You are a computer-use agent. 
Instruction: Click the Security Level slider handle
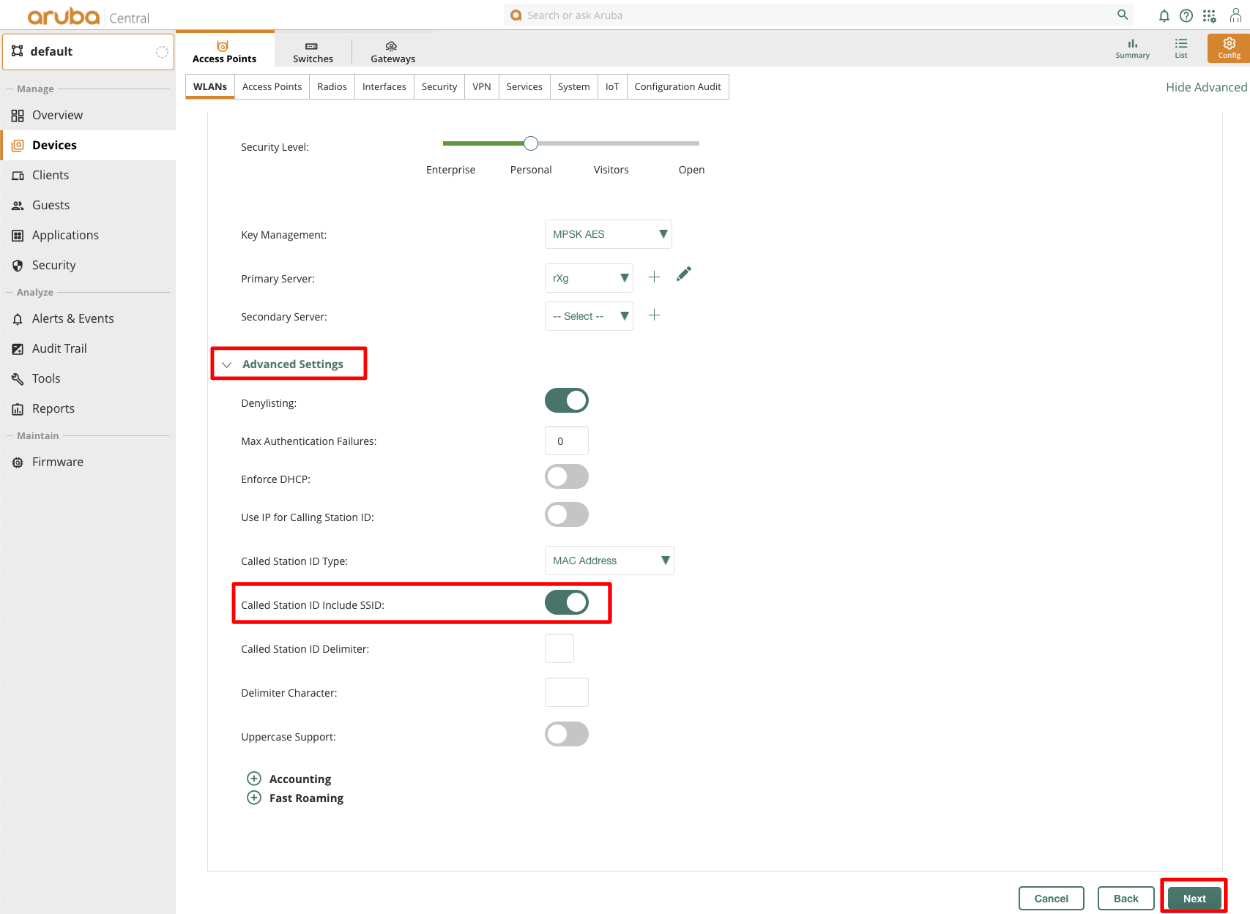531,143
